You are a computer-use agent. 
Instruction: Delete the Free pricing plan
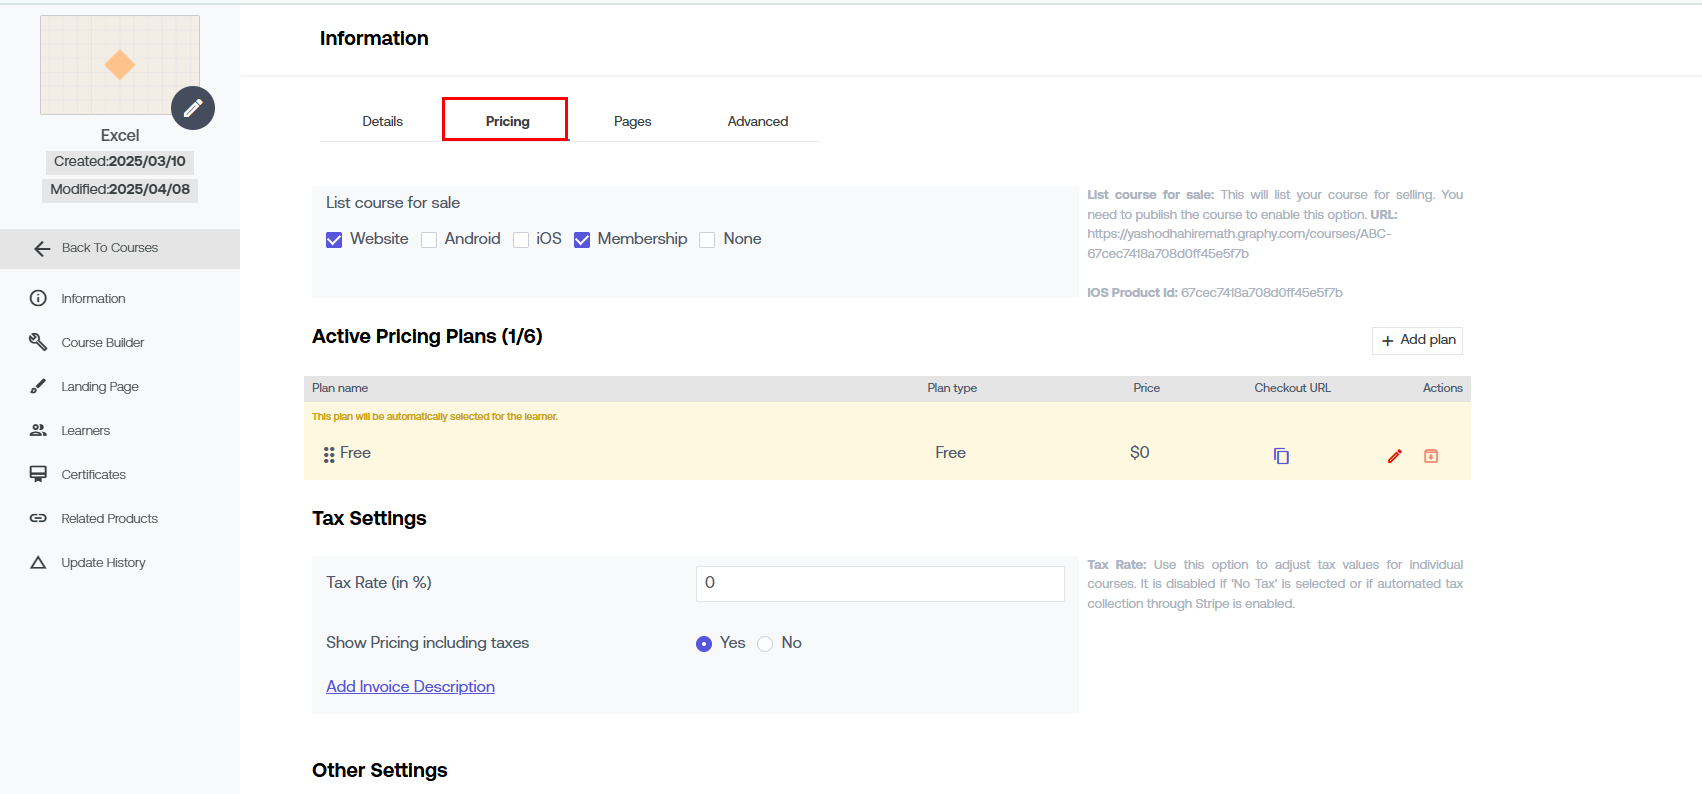[1431, 456]
